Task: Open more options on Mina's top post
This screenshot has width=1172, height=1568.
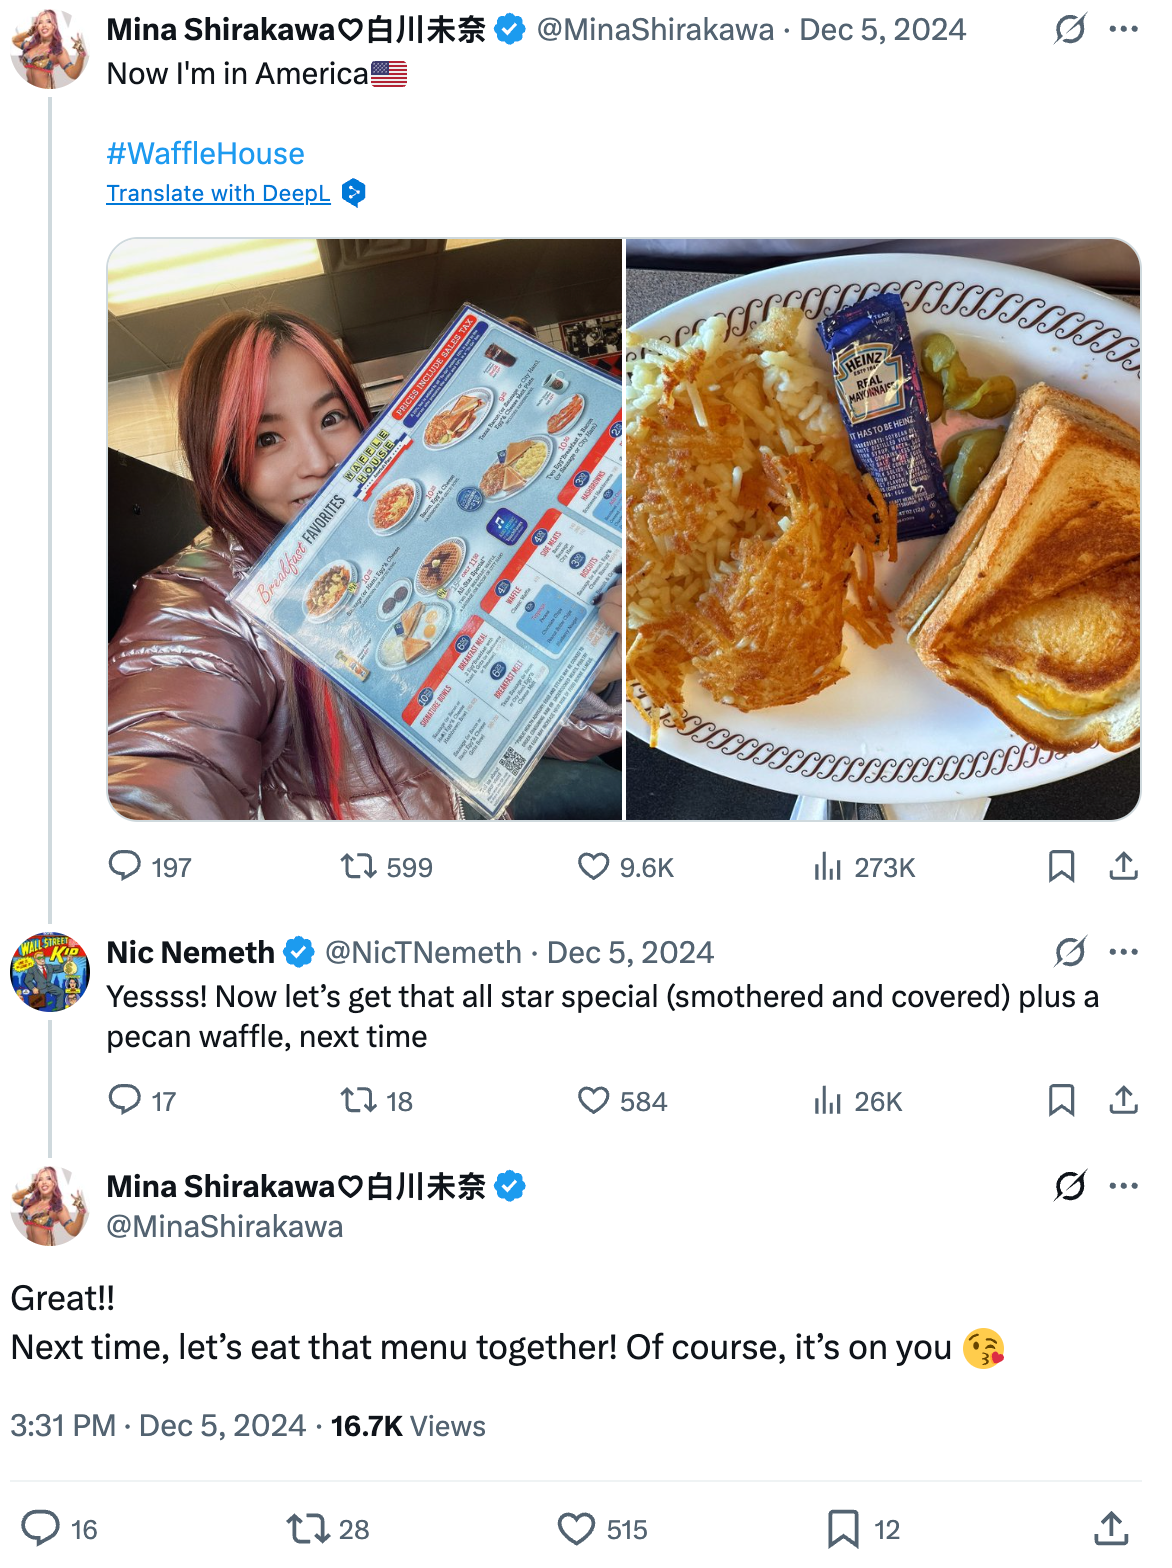Action: pos(1123,30)
